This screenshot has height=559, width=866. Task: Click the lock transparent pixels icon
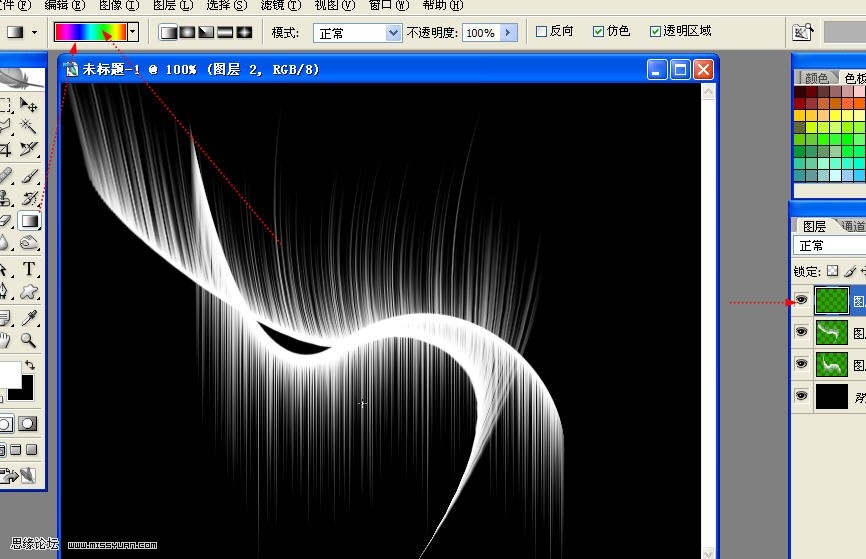click(x=832, y=271)
